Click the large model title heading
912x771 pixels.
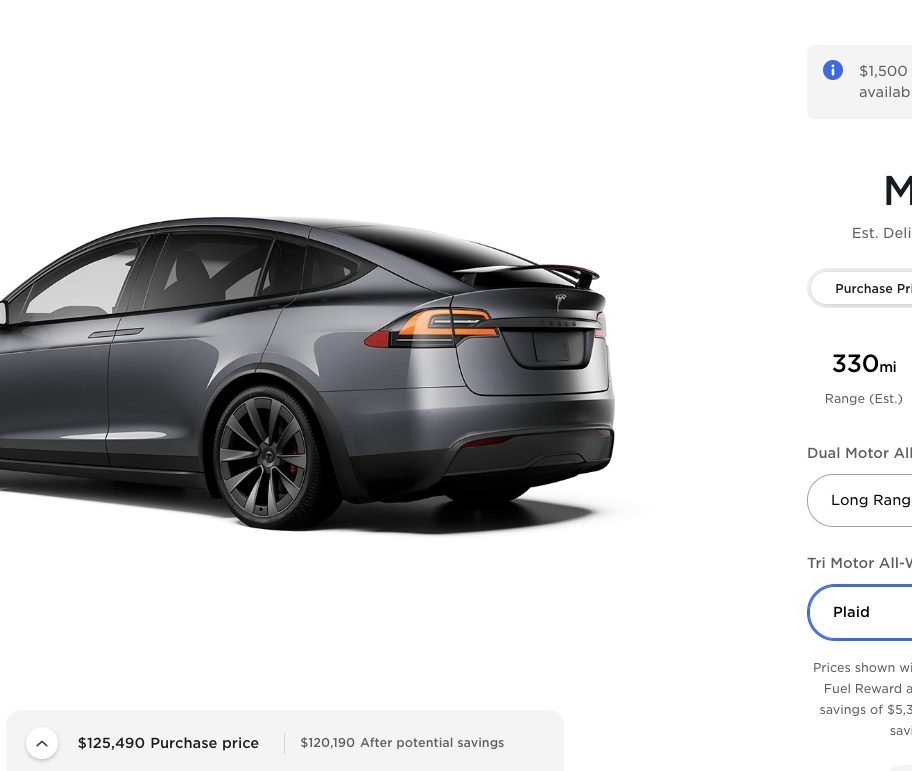pos(898,191)
